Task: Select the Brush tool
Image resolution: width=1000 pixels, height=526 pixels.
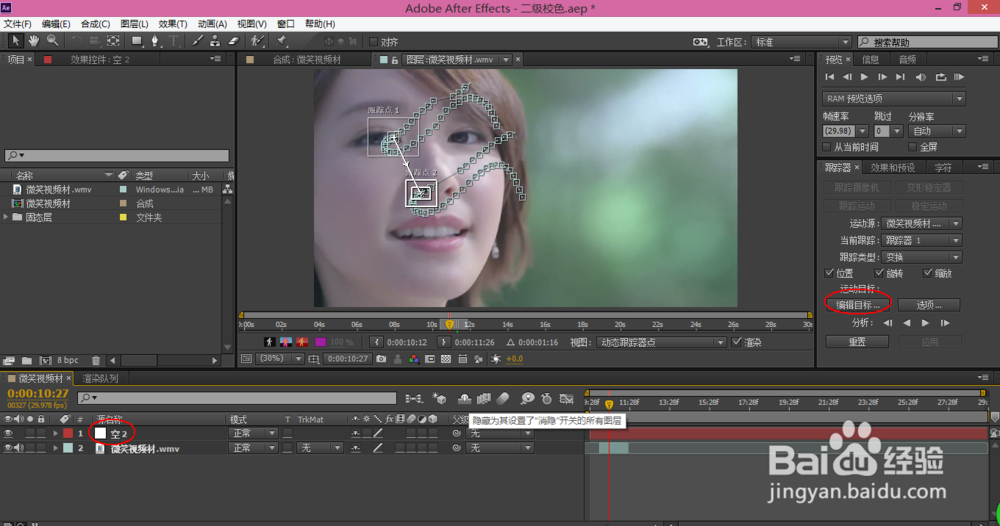Action: [x=198, y=41]
